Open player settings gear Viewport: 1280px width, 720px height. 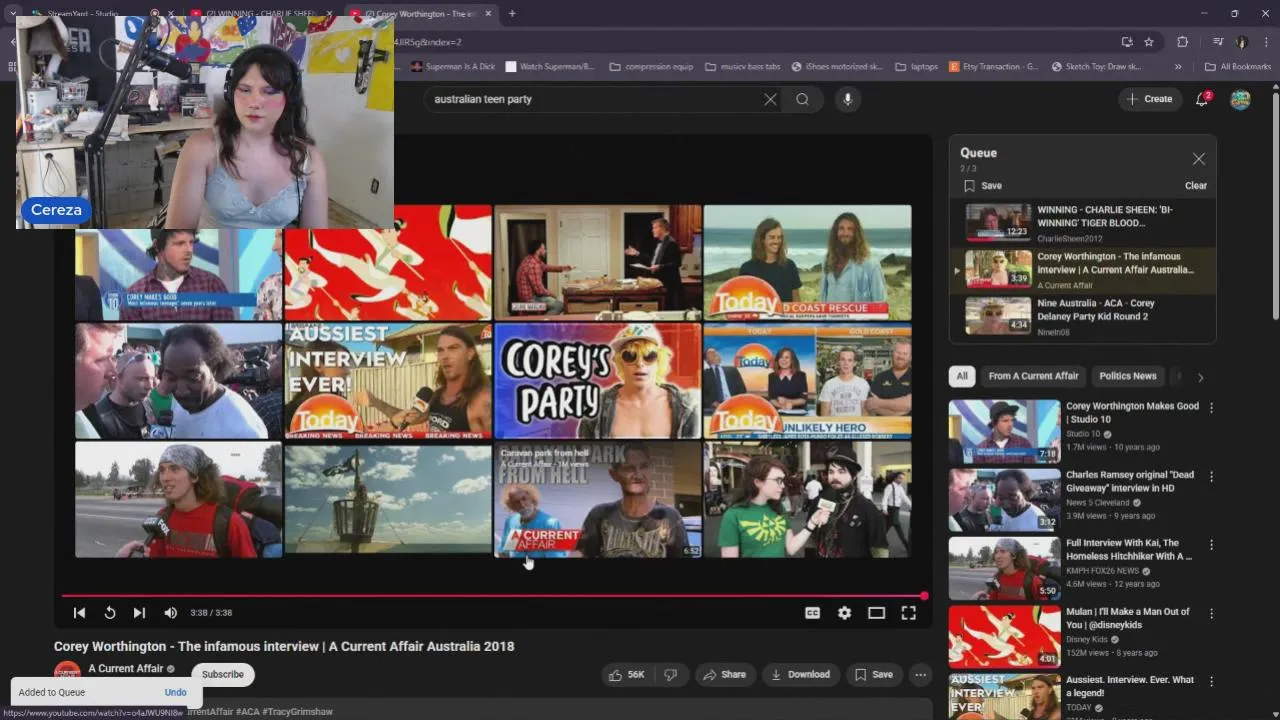844,613
